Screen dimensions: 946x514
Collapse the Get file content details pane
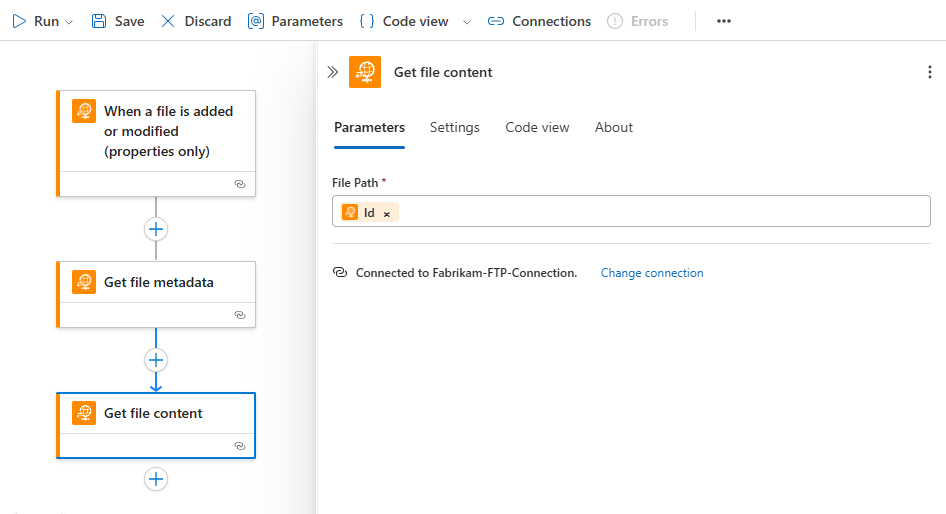point(333,72)
